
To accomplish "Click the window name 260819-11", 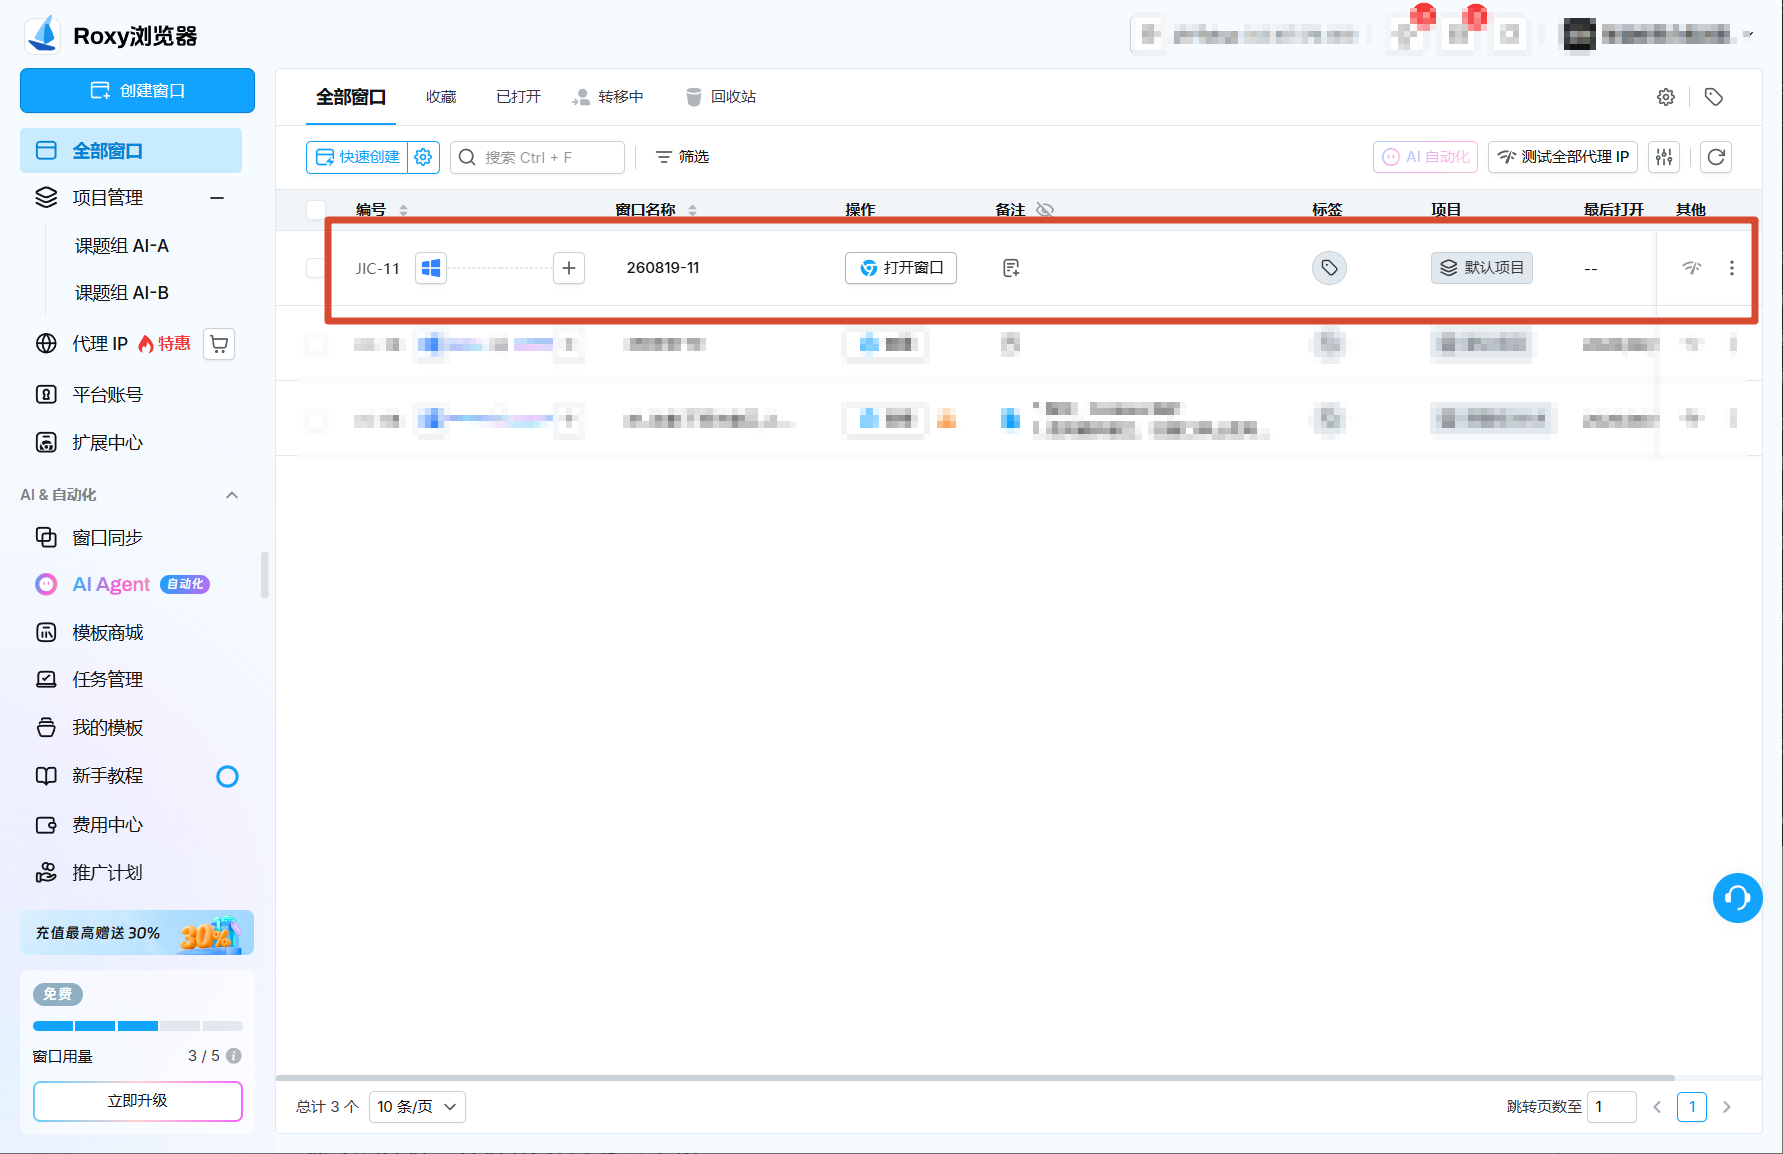I will (663, 268).
